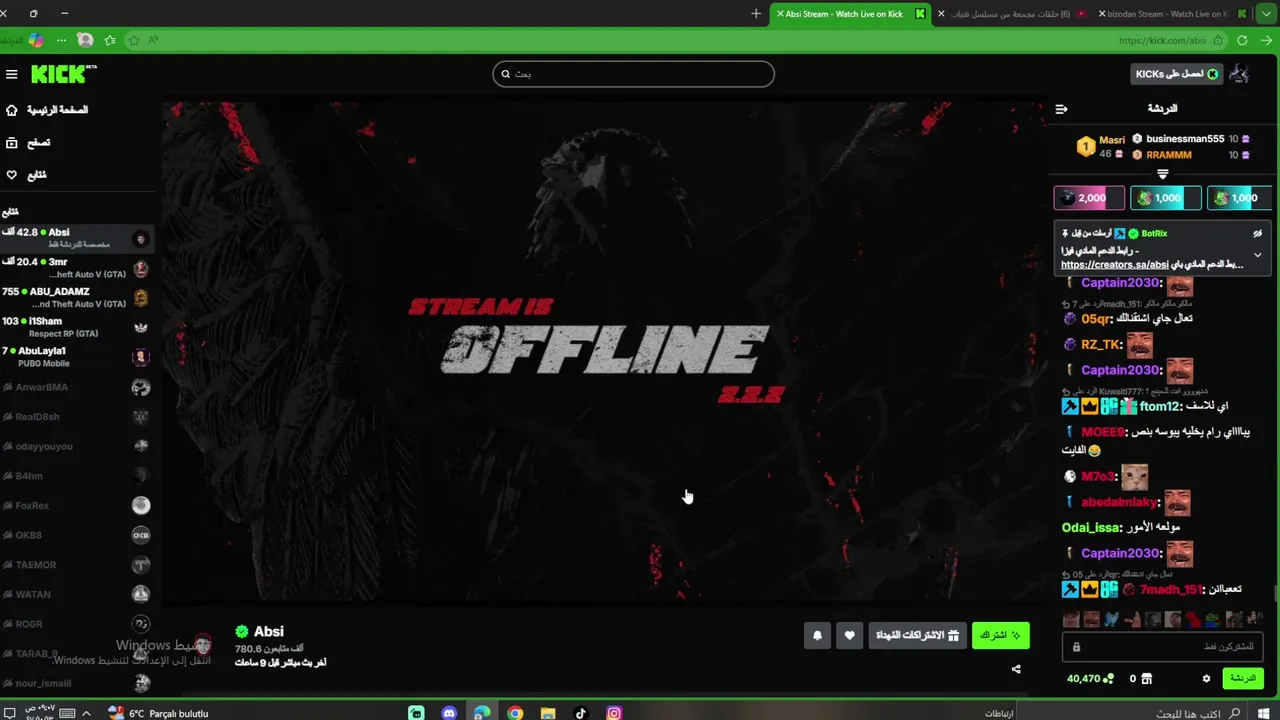Click the 40,470 KICKs balance

[x=1089, y=679]
